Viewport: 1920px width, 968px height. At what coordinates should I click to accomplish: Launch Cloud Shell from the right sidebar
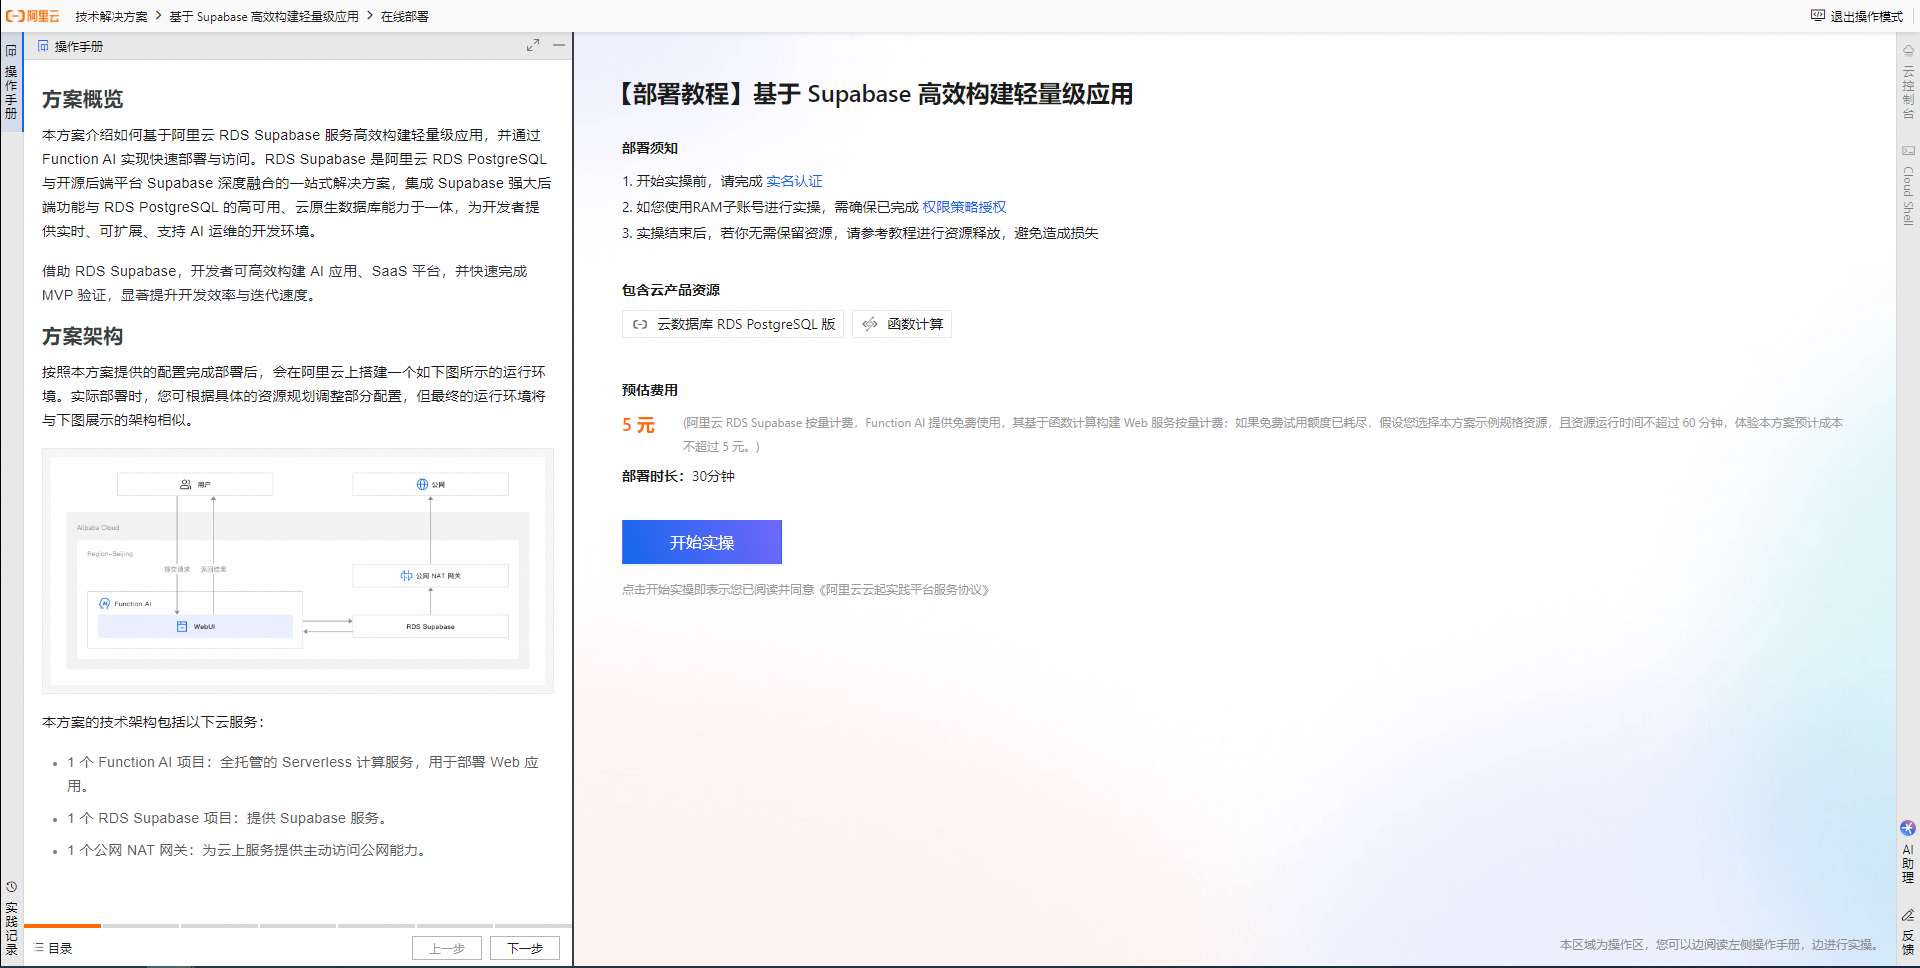click(x=1908, y=180)
